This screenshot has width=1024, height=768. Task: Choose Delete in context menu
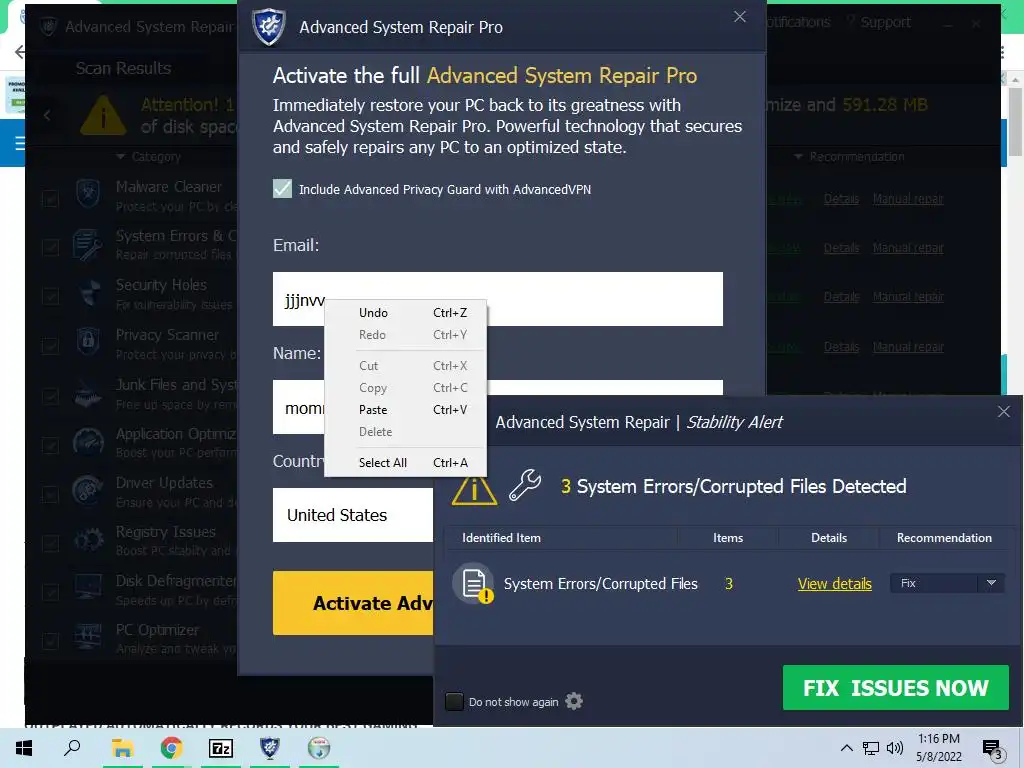tap(406, 432)
